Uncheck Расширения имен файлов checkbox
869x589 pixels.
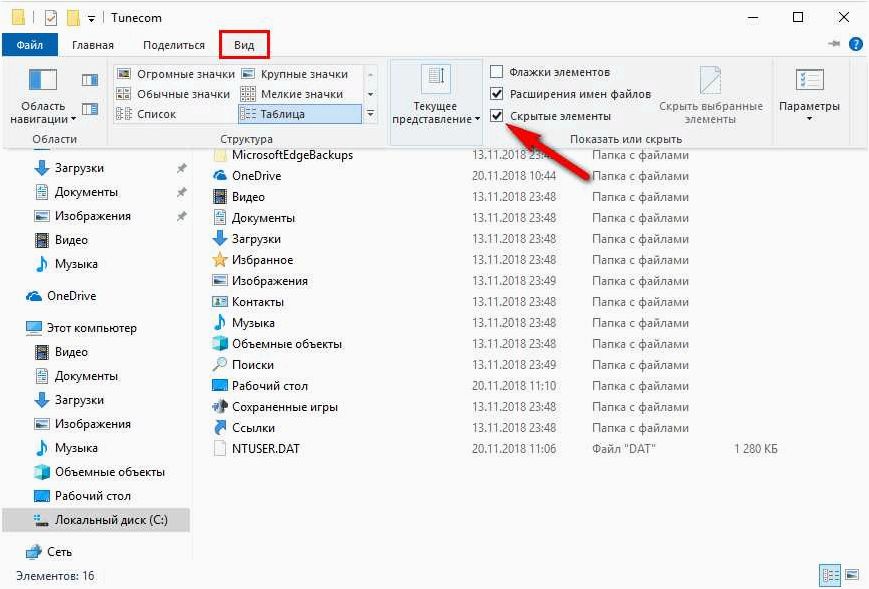point(497,93)
